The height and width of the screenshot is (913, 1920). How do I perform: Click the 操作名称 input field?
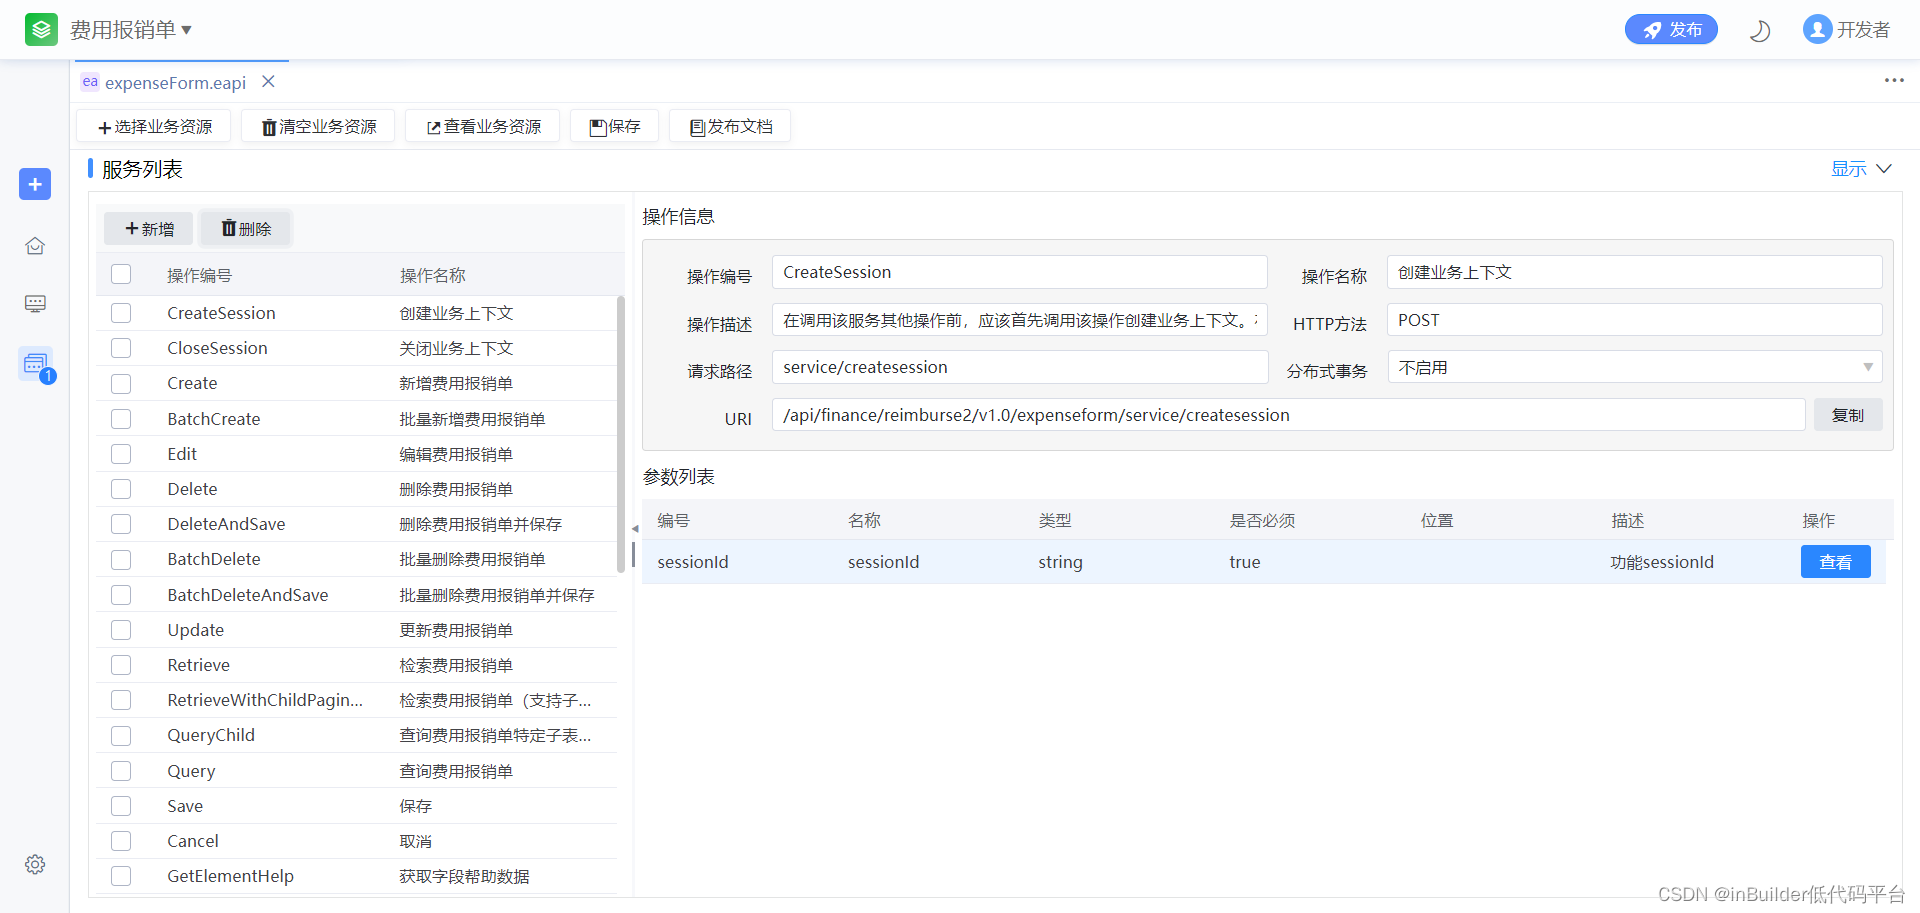(x=1634, y=272)
